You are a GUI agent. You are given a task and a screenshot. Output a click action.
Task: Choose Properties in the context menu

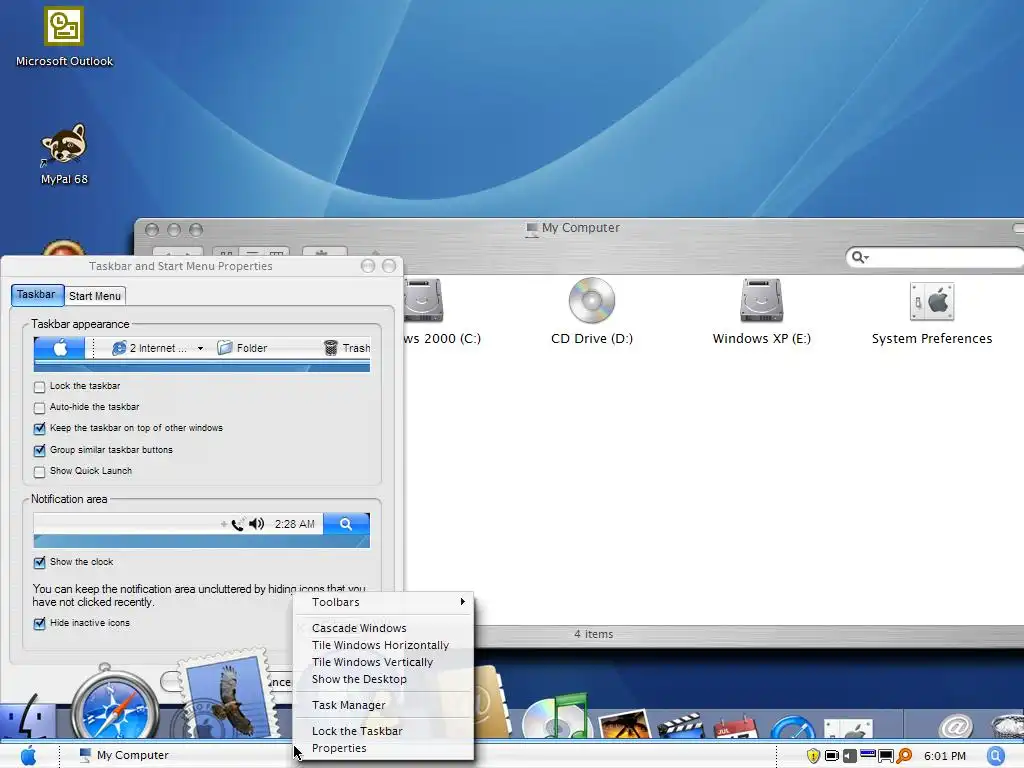tap(383, 748)
